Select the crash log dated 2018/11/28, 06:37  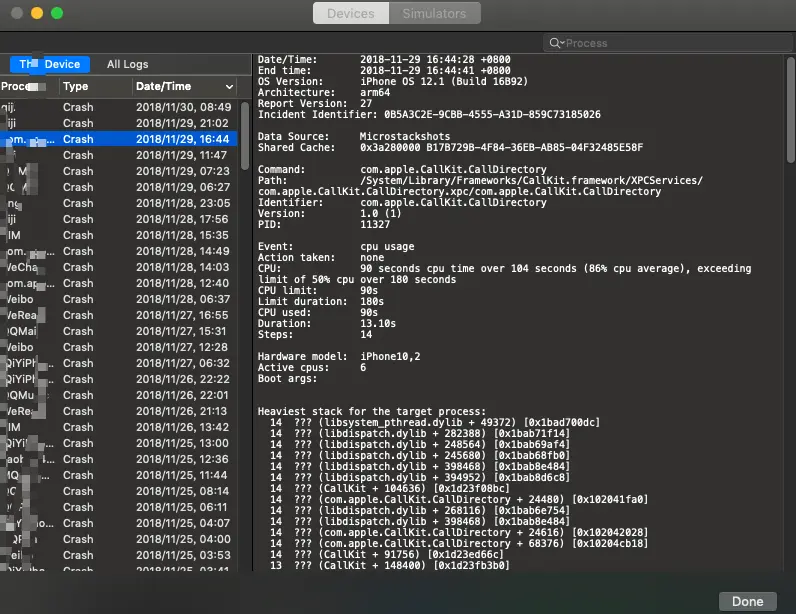click(119, 299)
